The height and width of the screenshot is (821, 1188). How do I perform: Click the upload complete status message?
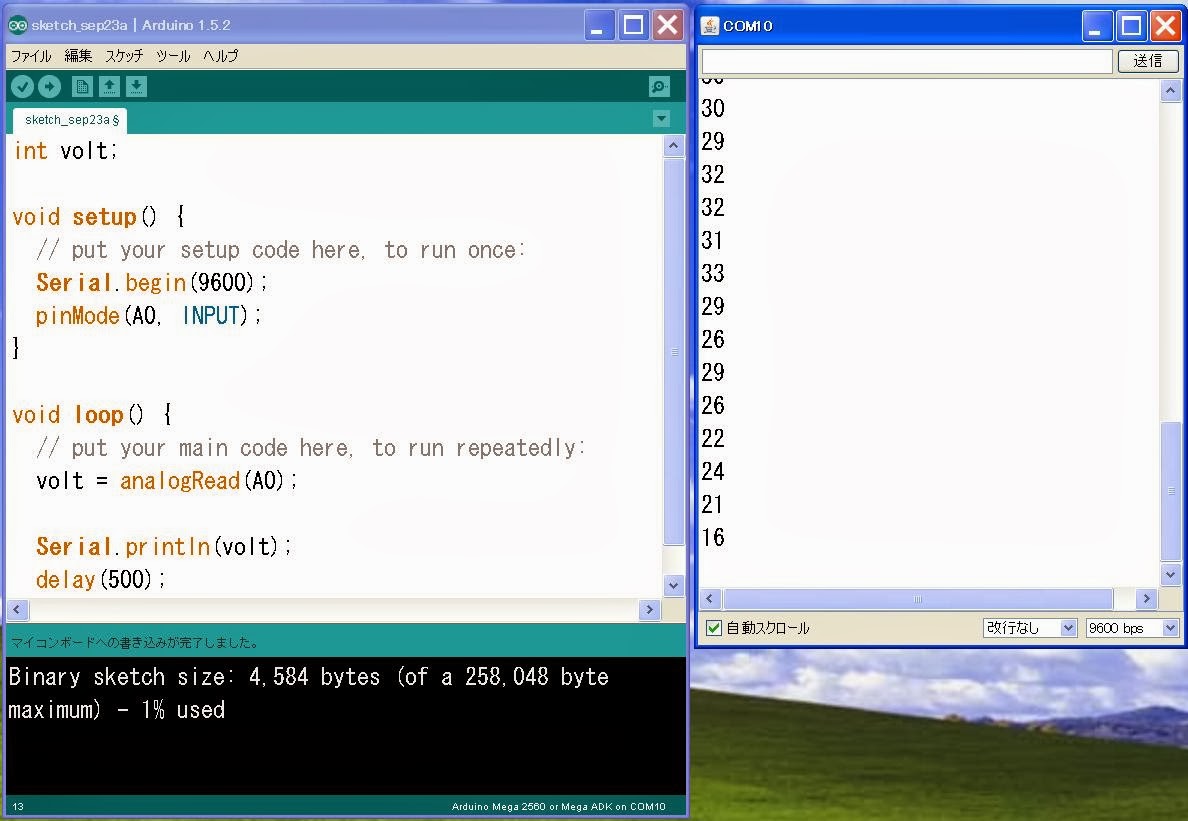pos(135,642)
